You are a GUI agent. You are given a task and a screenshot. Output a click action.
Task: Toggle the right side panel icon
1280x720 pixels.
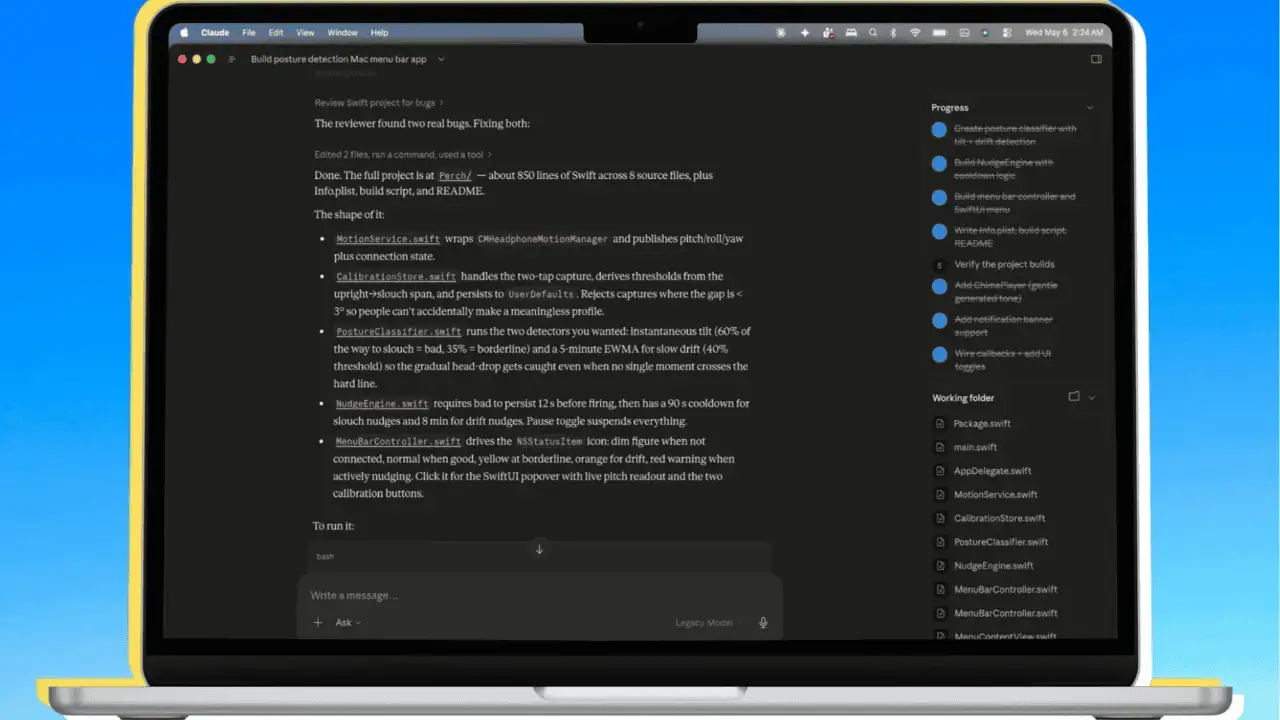point(1096,59)
